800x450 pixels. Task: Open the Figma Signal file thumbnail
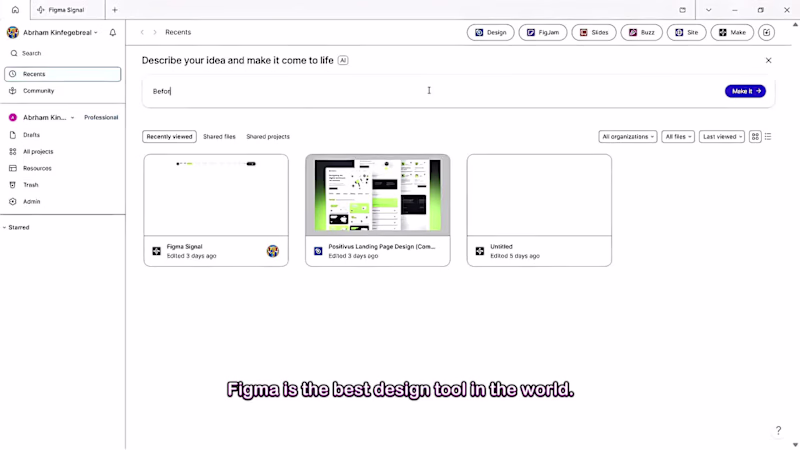[x=216, y=195]
